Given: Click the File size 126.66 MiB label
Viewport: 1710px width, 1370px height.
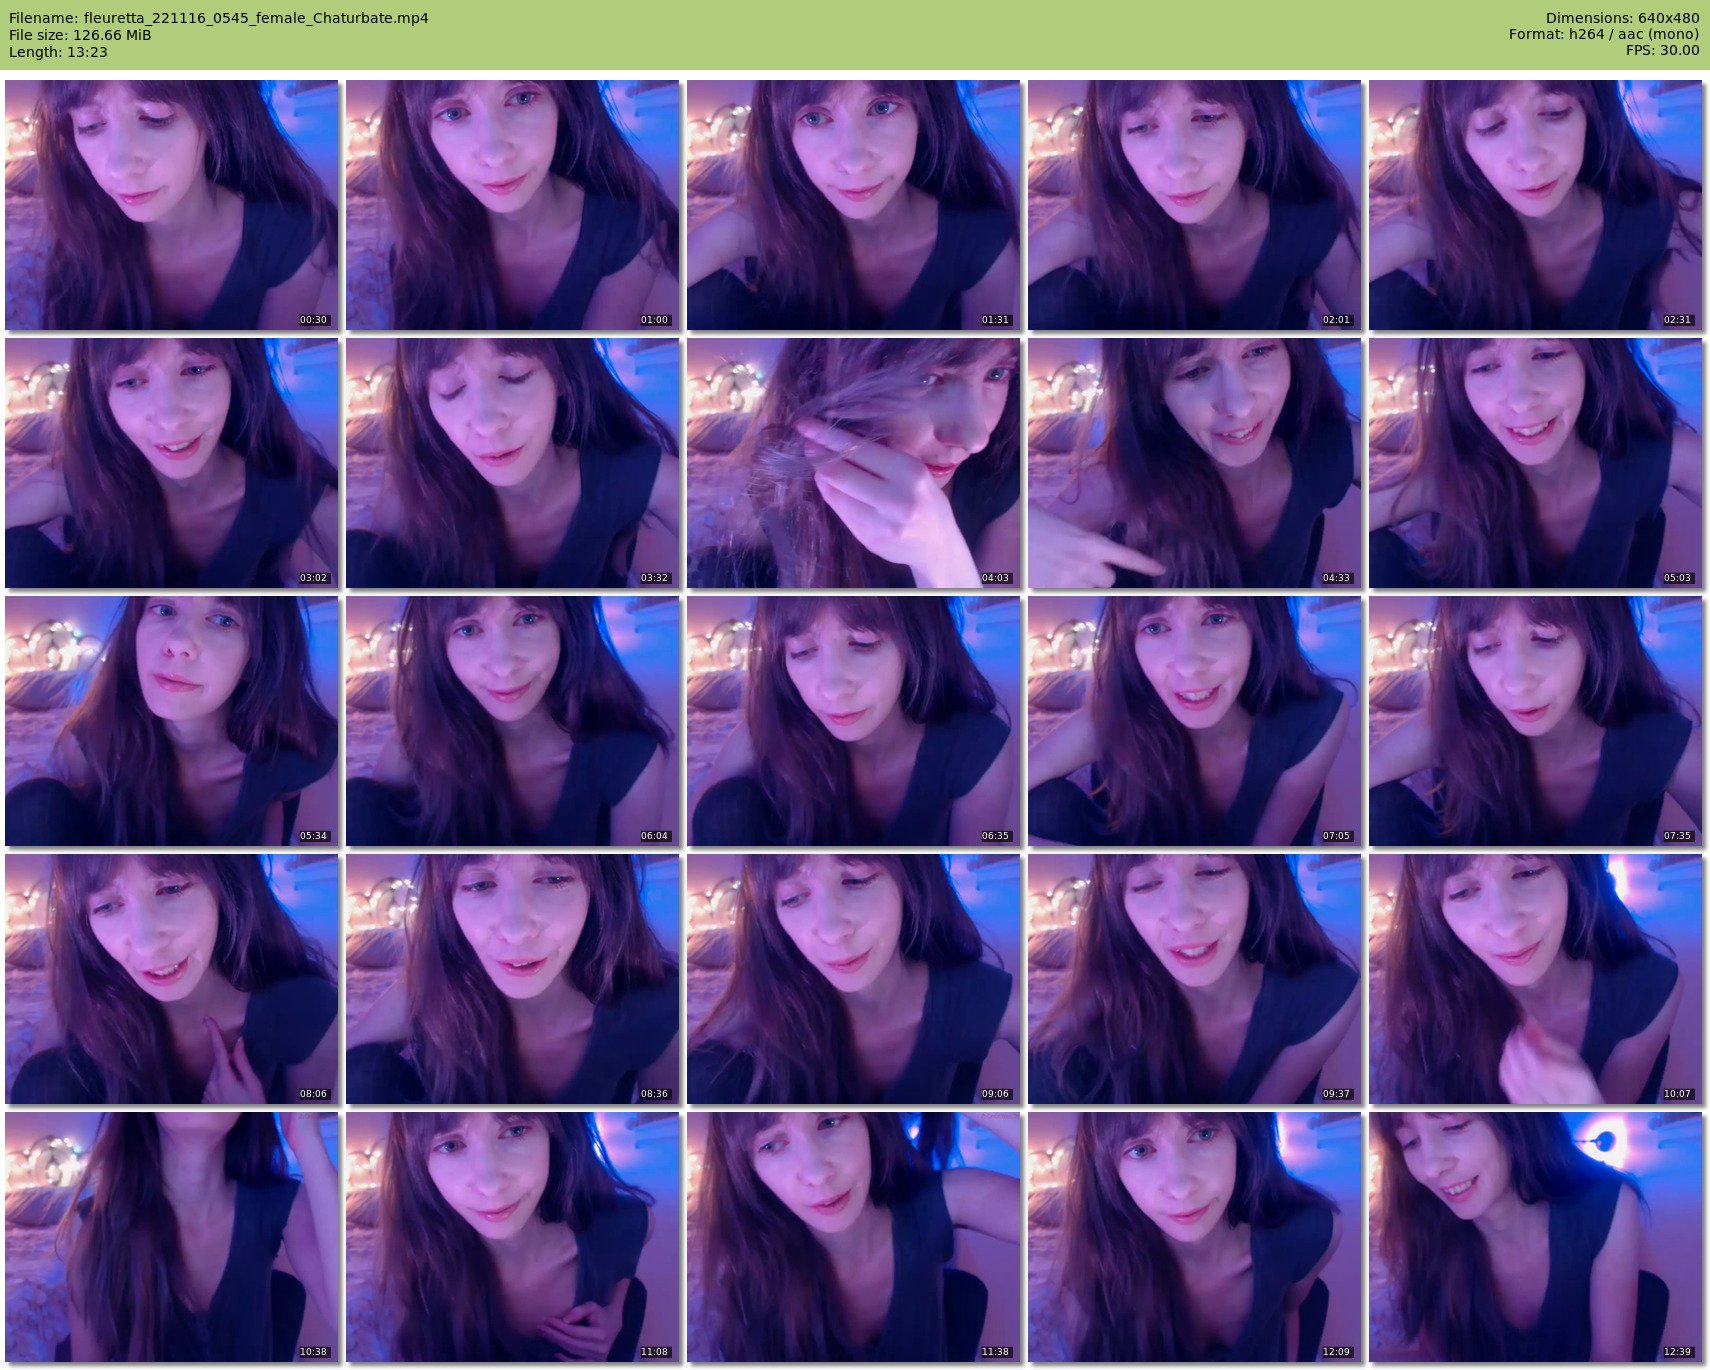Looking at the screenshot, I should (80, 35).
